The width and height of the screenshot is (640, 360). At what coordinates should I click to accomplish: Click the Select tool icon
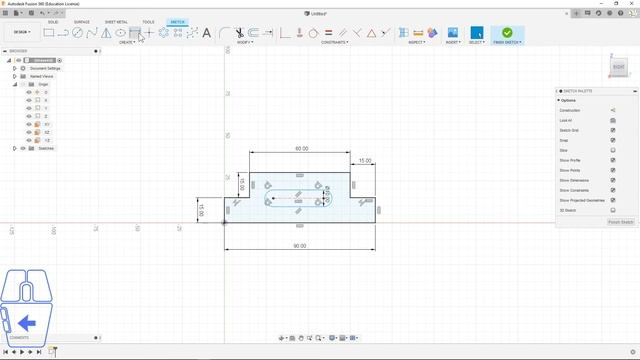click(x=476, y=33)
